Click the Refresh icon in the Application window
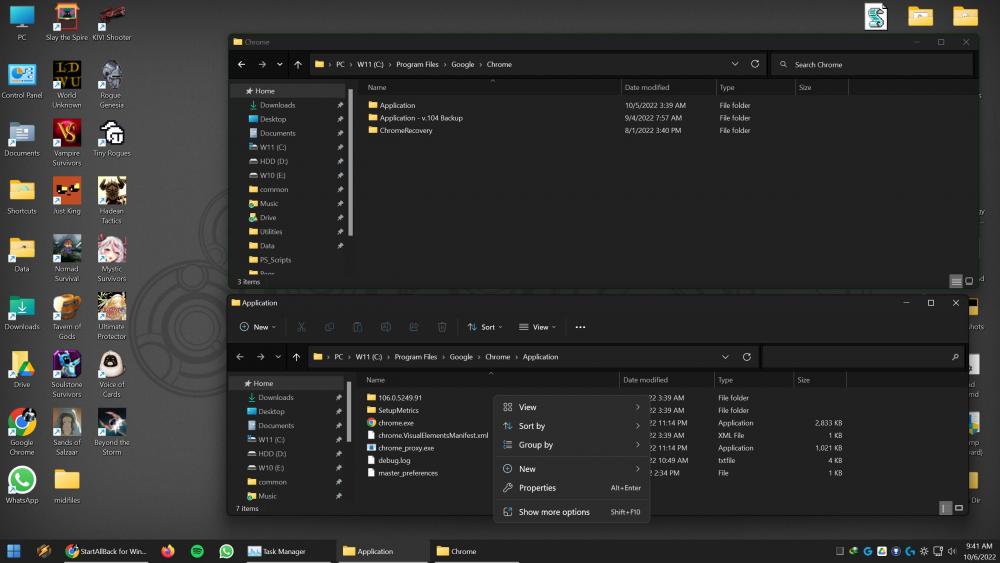The height and width of the screenshot is (563, 1000). 746,357
